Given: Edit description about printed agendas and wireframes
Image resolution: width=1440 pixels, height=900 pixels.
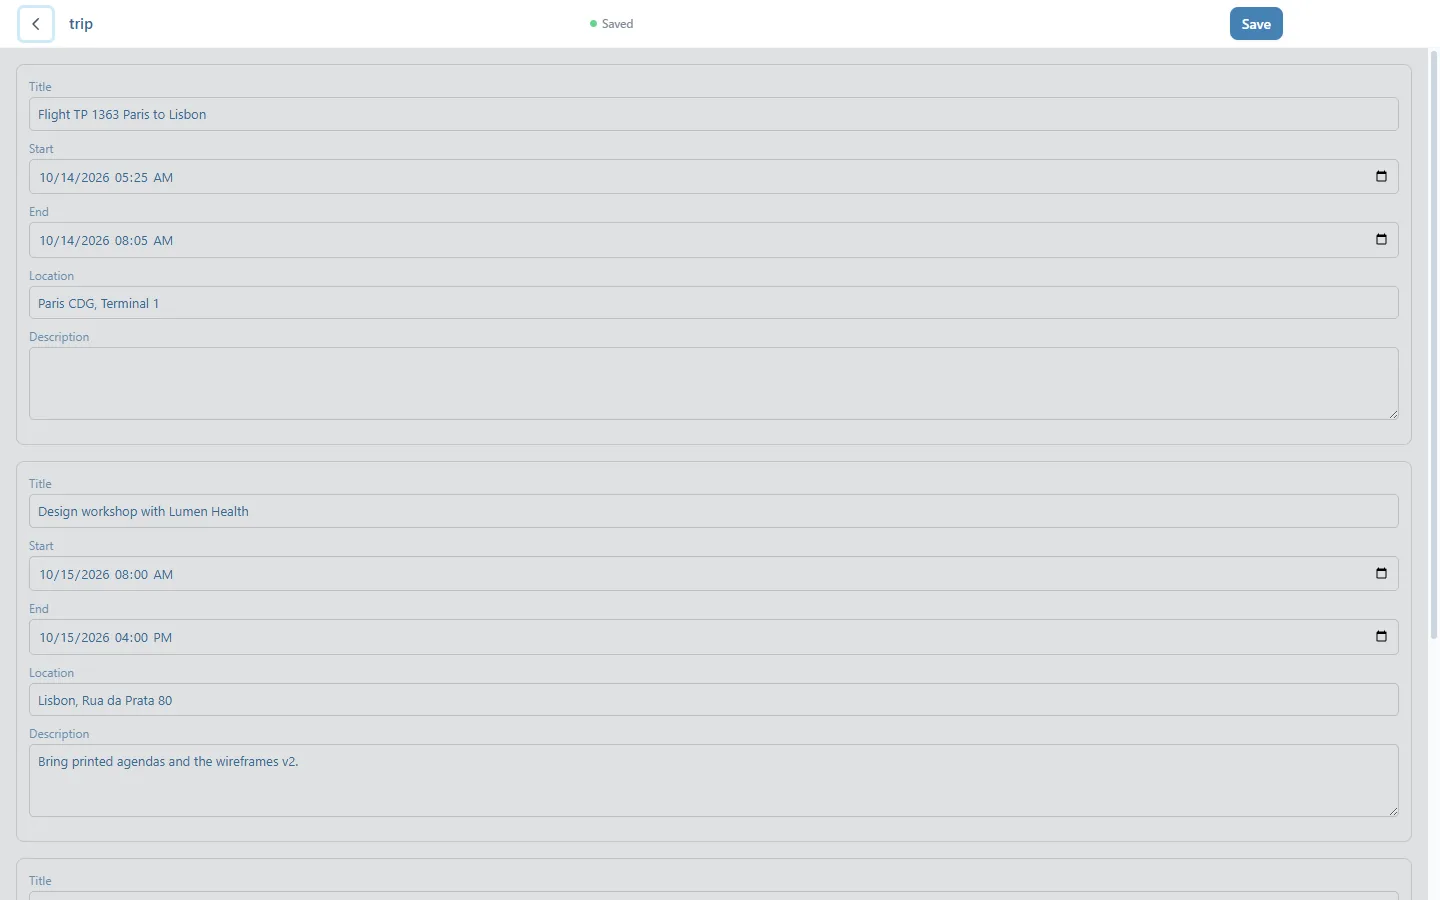Looking at the screenshot, I should click(x=714, y=781).
